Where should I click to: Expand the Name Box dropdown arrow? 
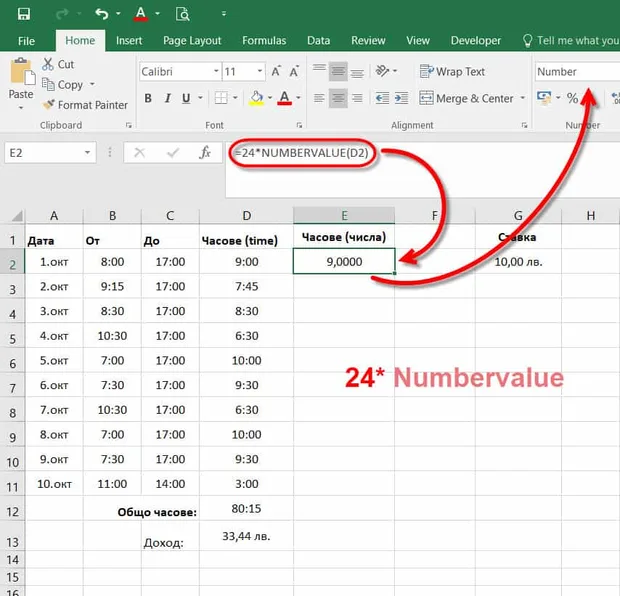(x=87, y=153)
